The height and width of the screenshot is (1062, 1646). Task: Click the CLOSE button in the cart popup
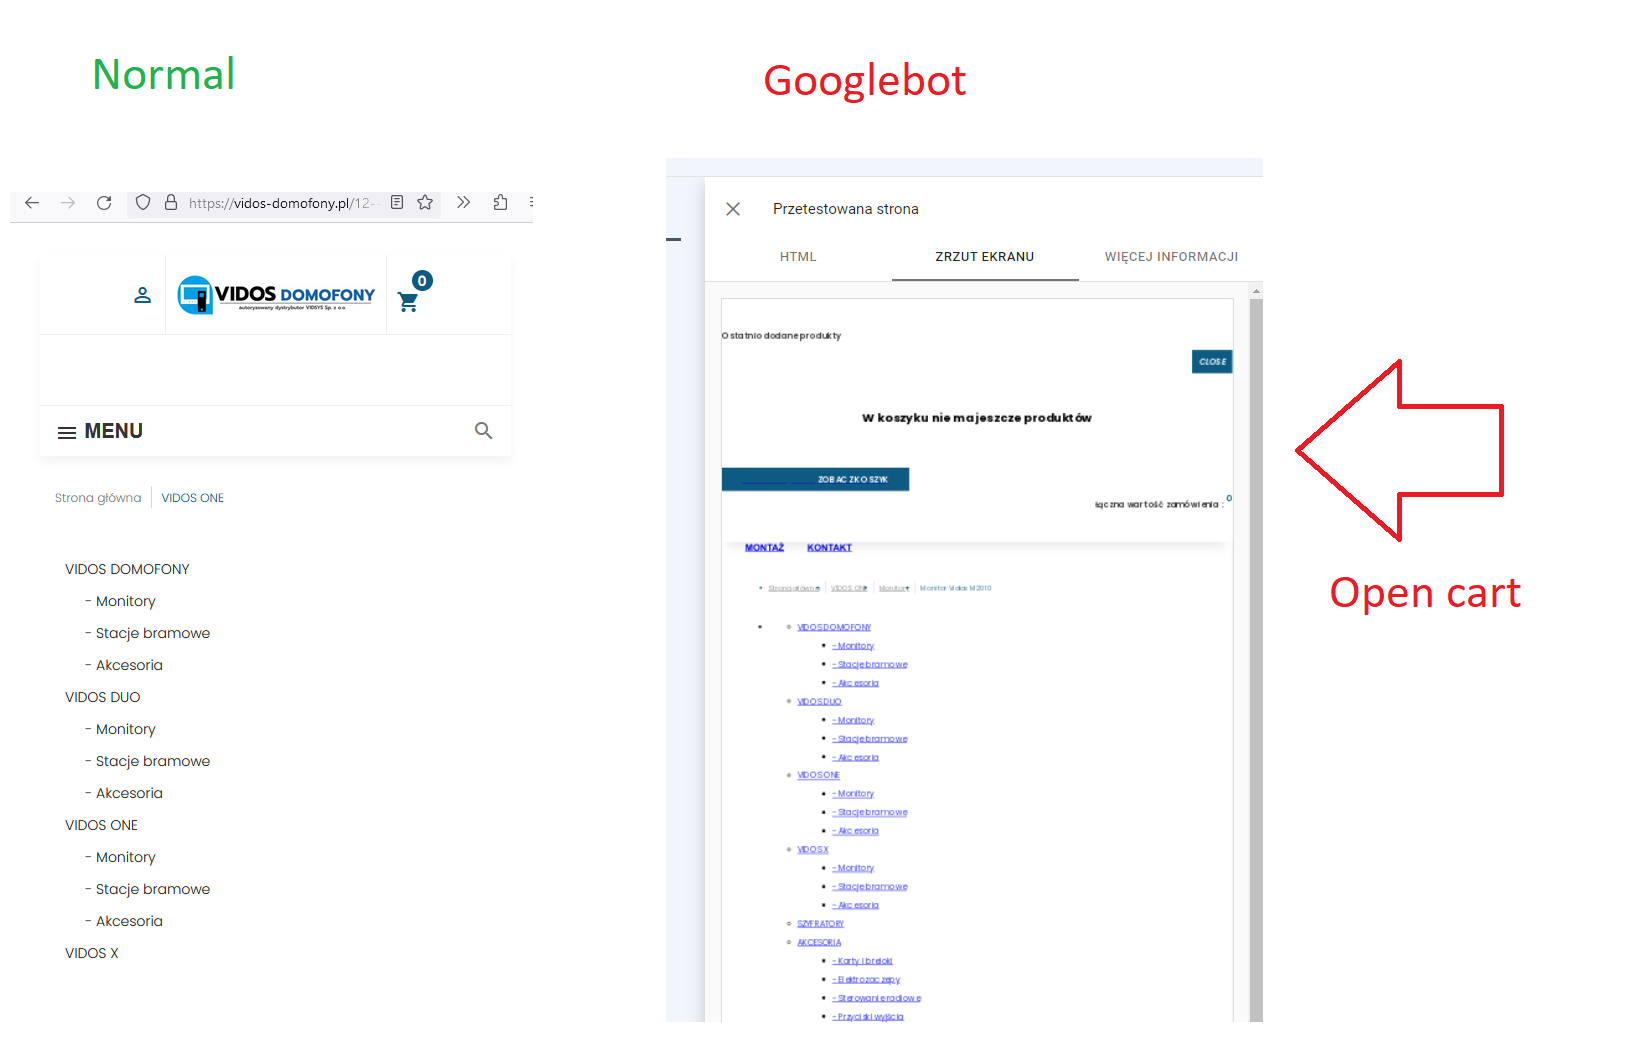[x=1212, y=362]
